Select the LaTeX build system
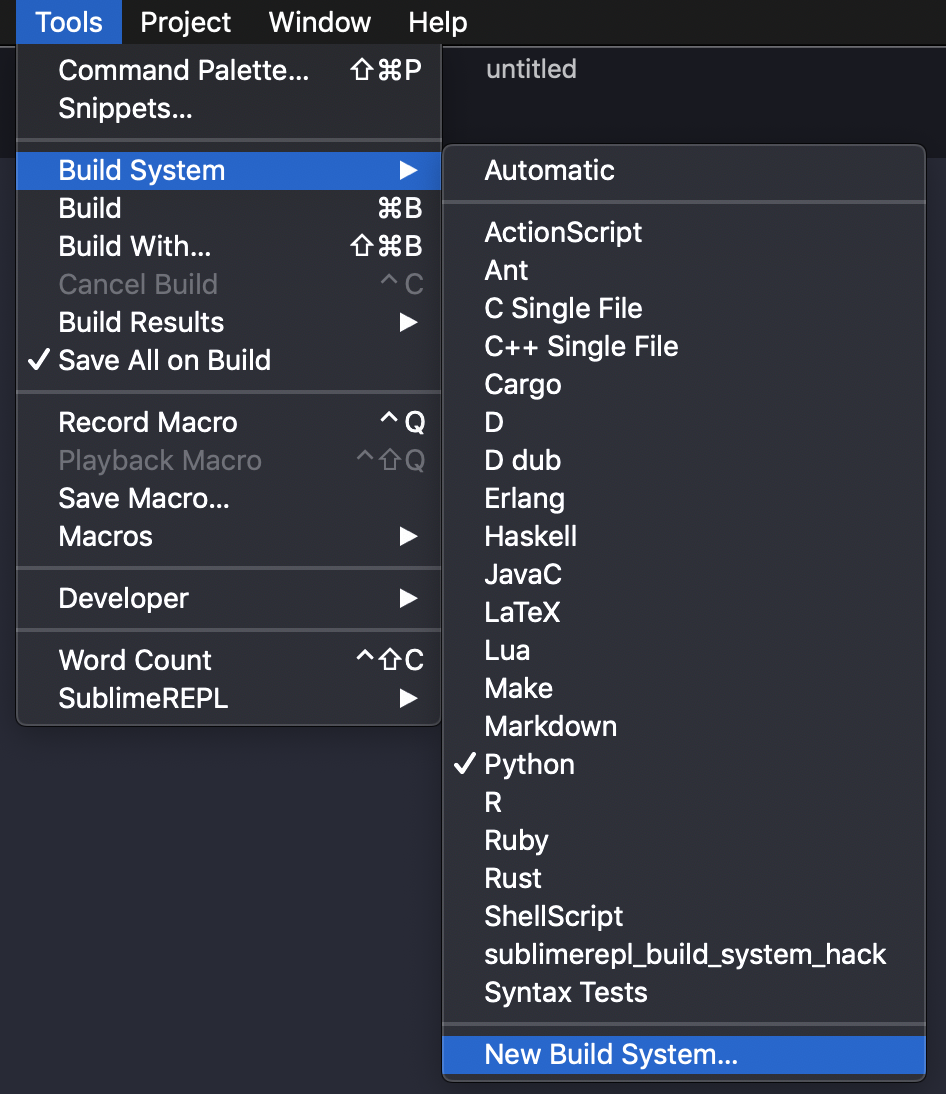946x1094 pixels. point(522,612)
